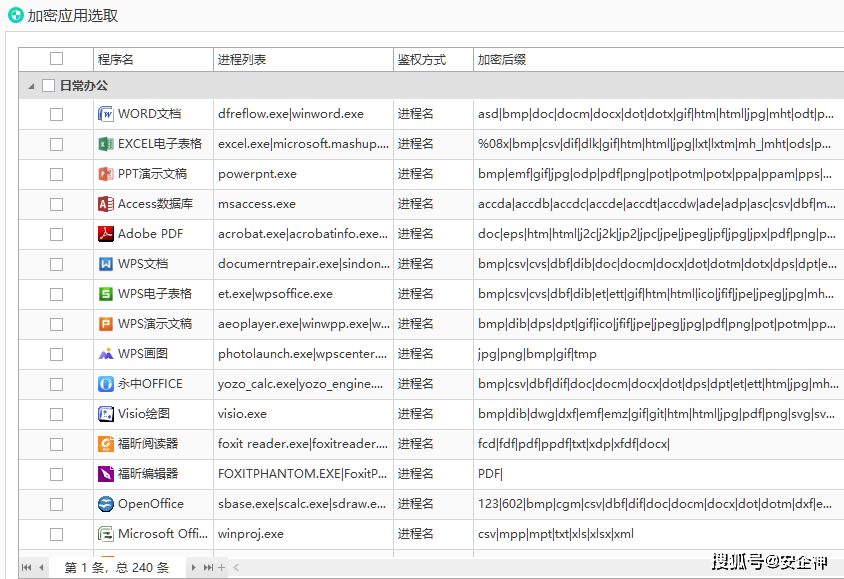This screenshot has height=579, width=844.
Task: Click the WPS画图 icon
Action: pos(106,354)
